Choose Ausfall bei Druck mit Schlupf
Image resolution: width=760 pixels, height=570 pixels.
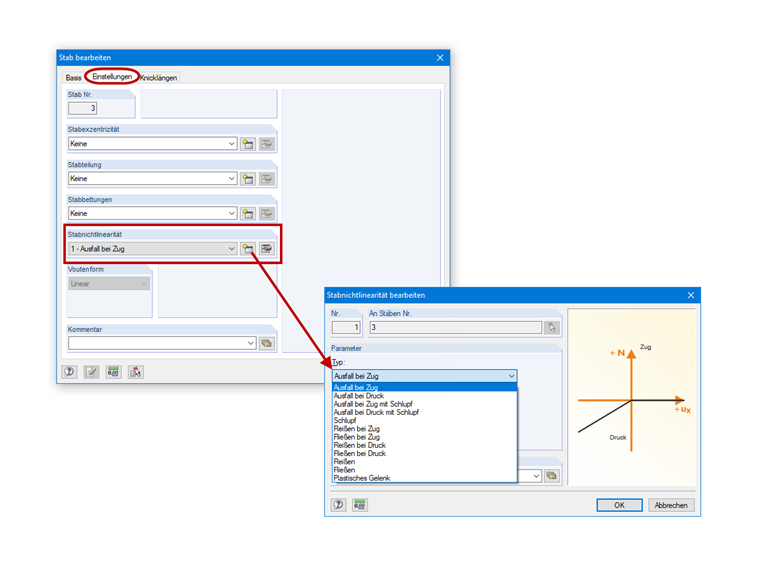click(425, 412)
